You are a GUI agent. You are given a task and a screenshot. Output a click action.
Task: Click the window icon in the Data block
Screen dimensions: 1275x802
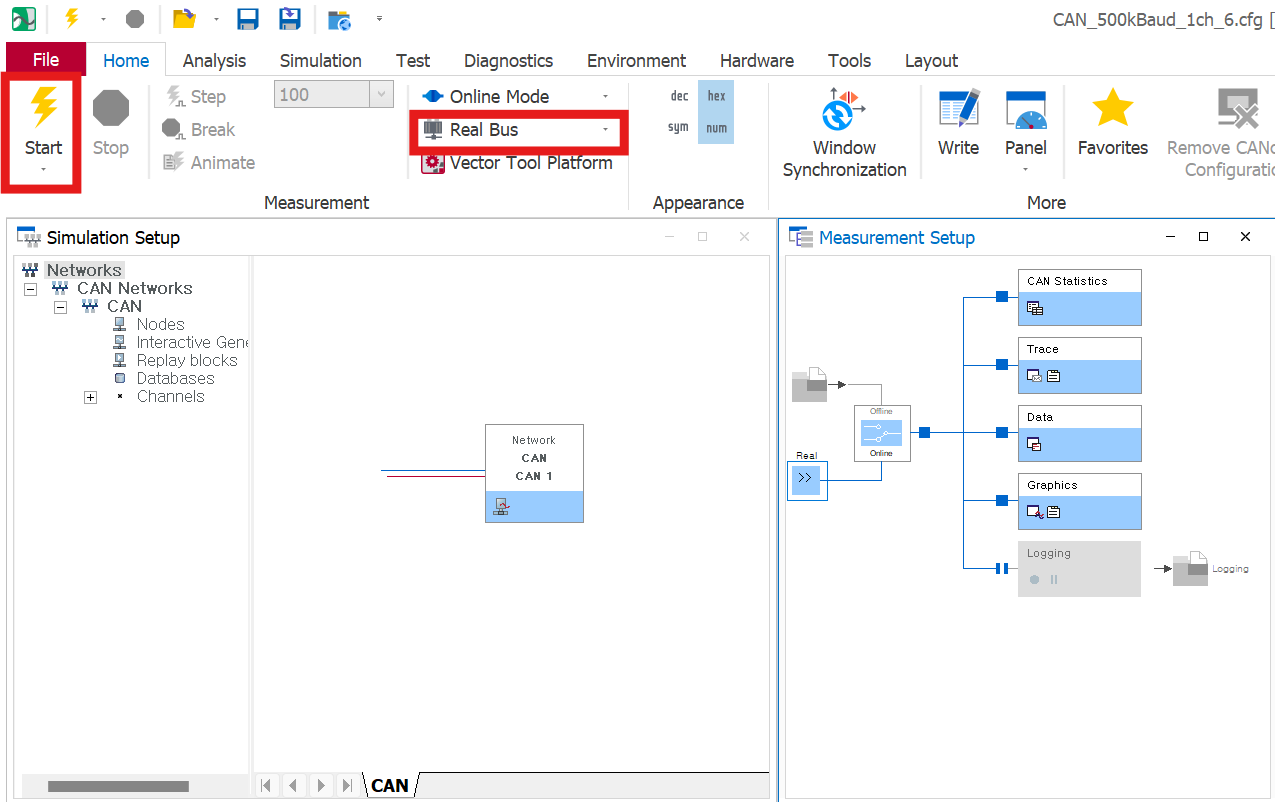pos(1034,444)
